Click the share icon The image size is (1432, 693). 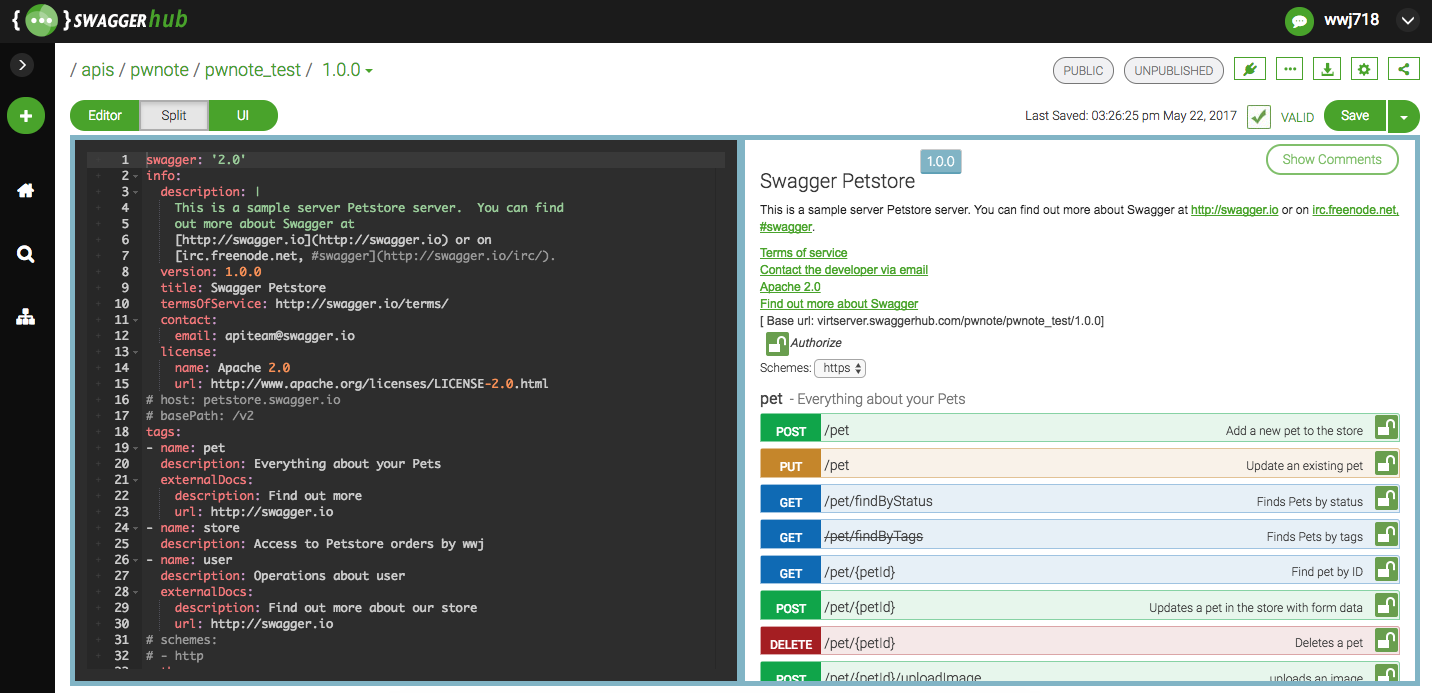[1404, 70]
